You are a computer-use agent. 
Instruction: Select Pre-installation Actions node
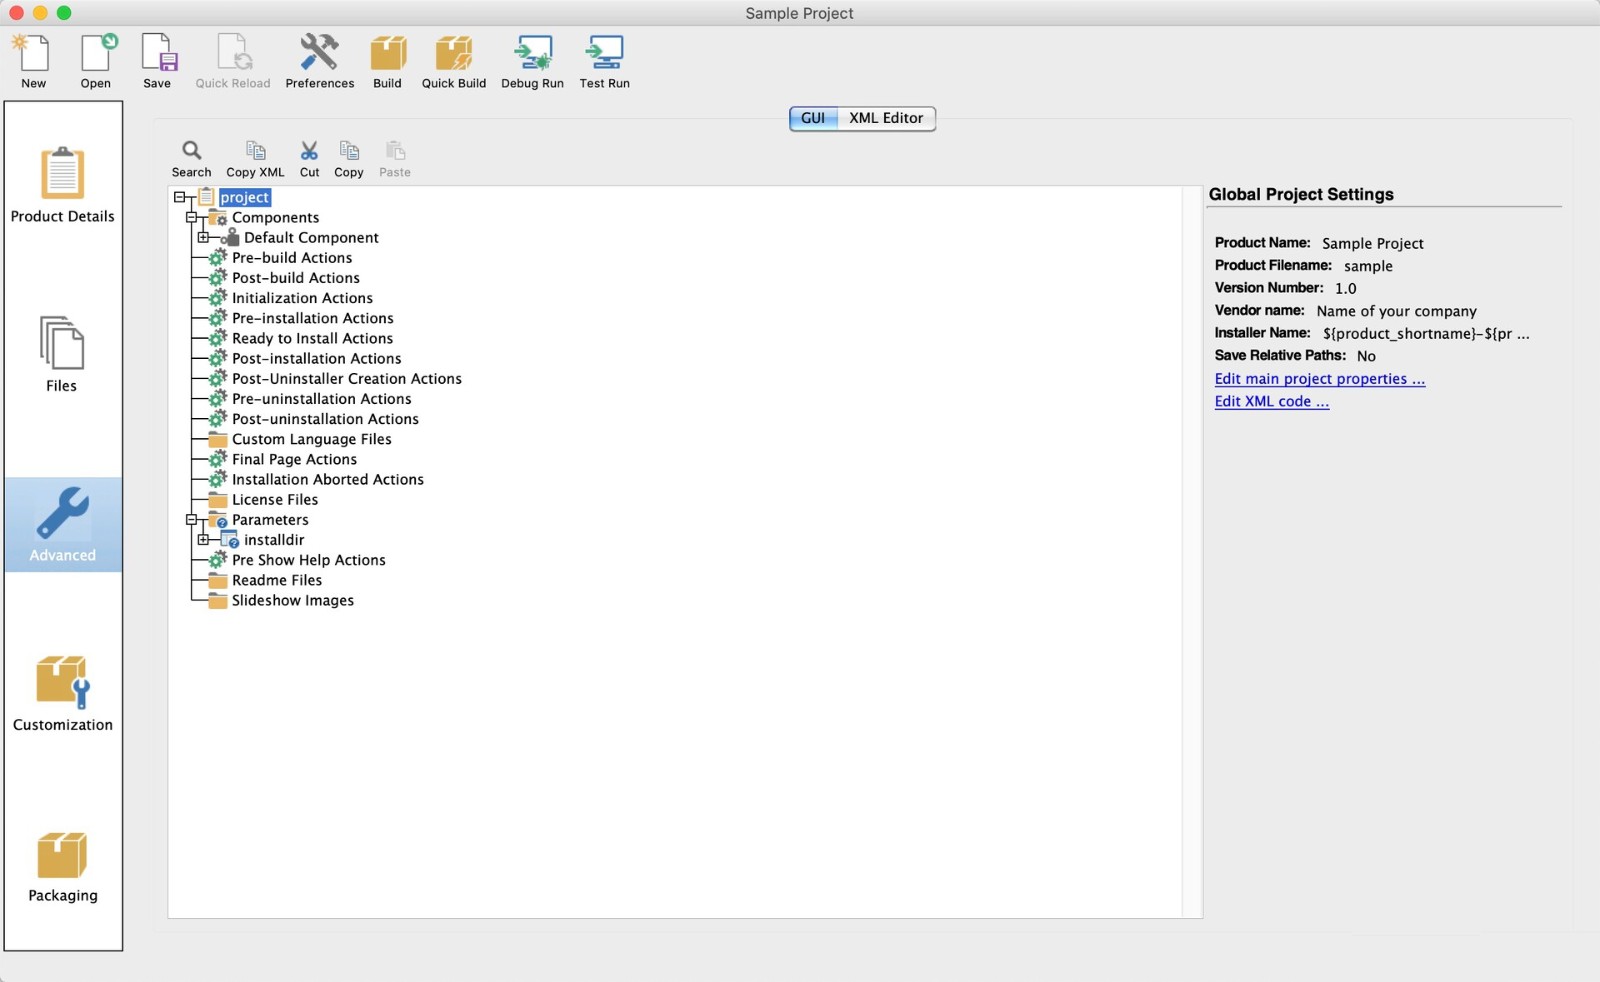pos(313,318)
